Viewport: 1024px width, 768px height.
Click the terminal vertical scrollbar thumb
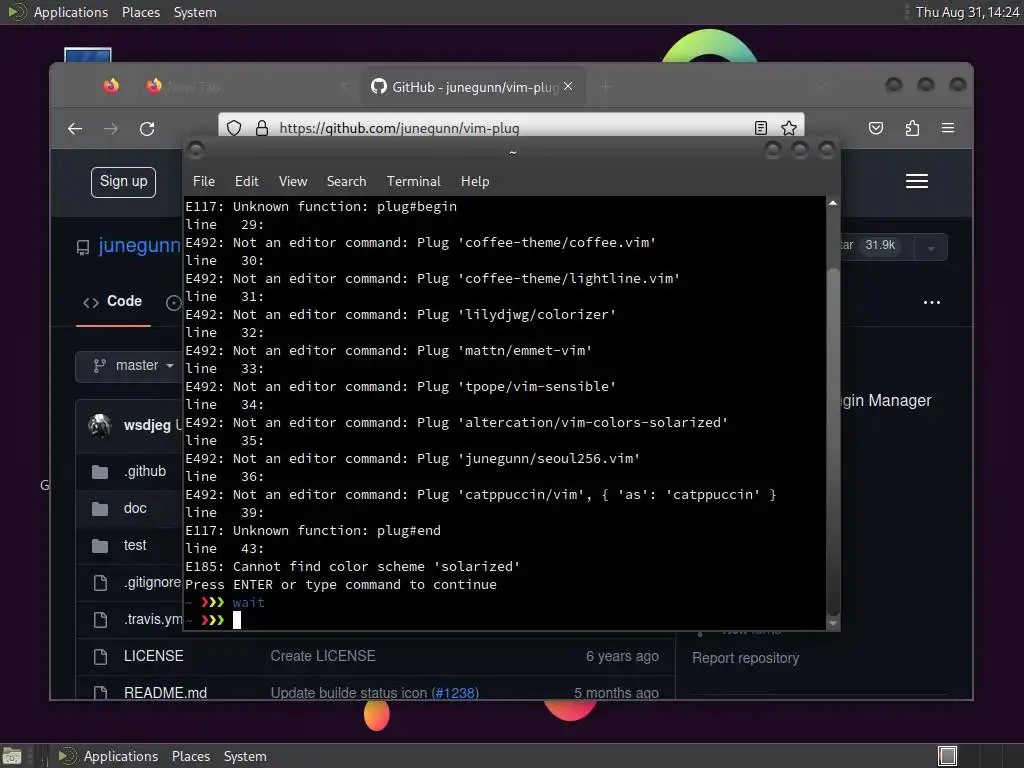[833, 441]
